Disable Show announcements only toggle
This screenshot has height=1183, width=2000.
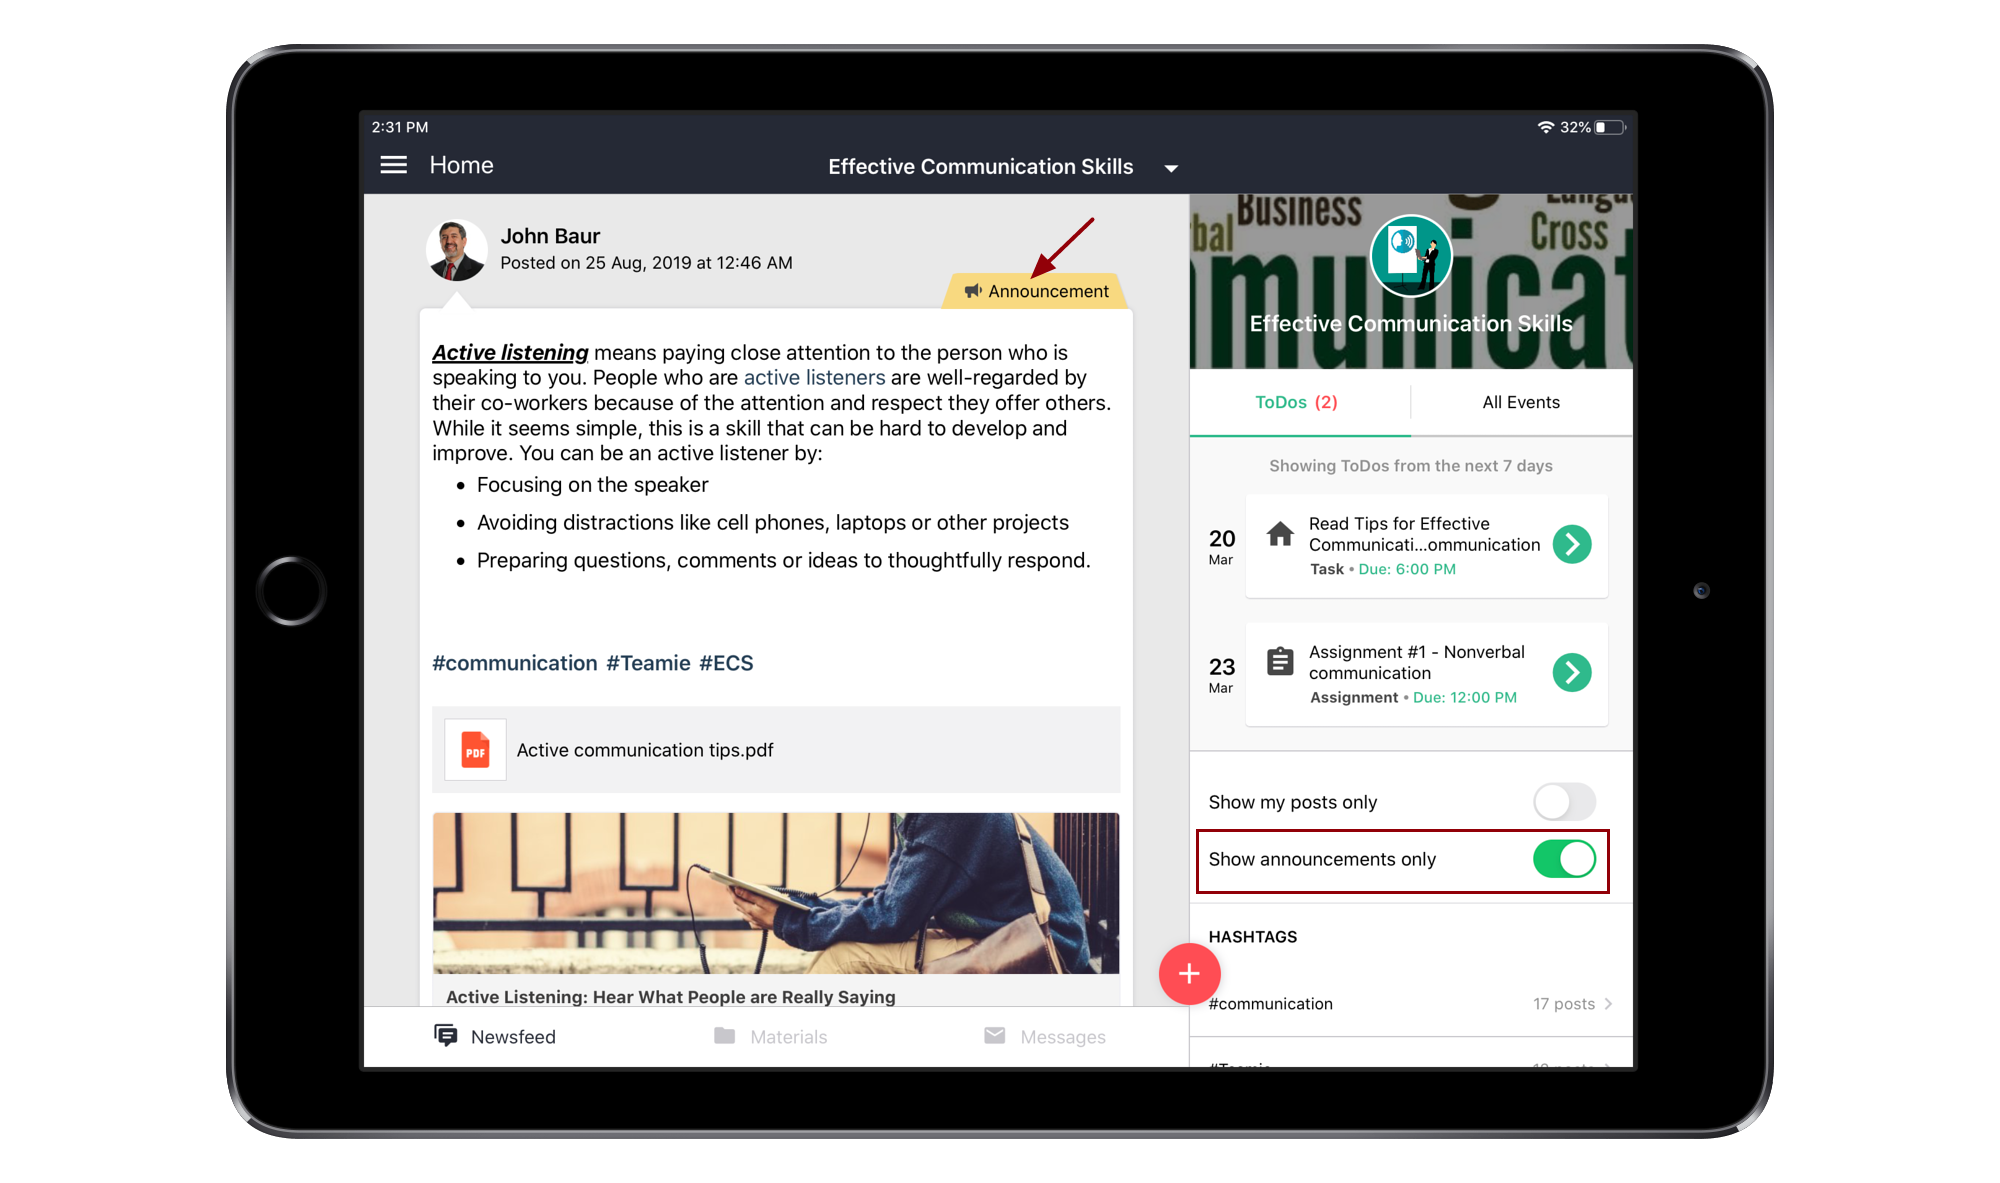pos(1564,859)
